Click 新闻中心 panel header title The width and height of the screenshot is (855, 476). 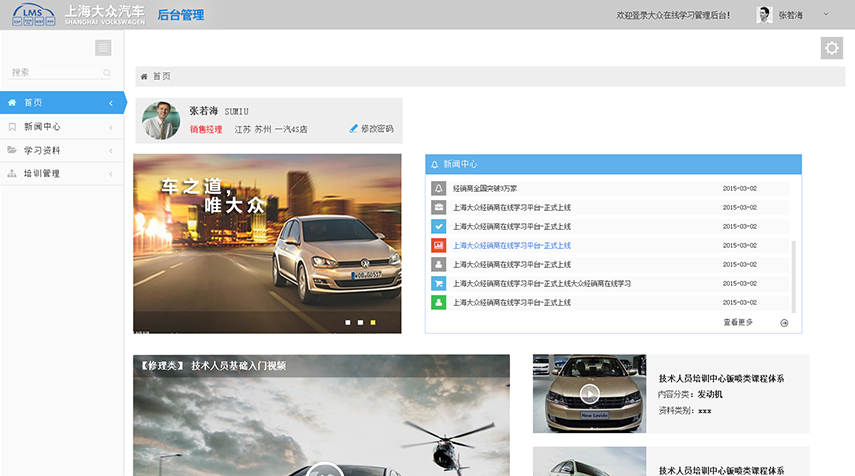point(460,164)
